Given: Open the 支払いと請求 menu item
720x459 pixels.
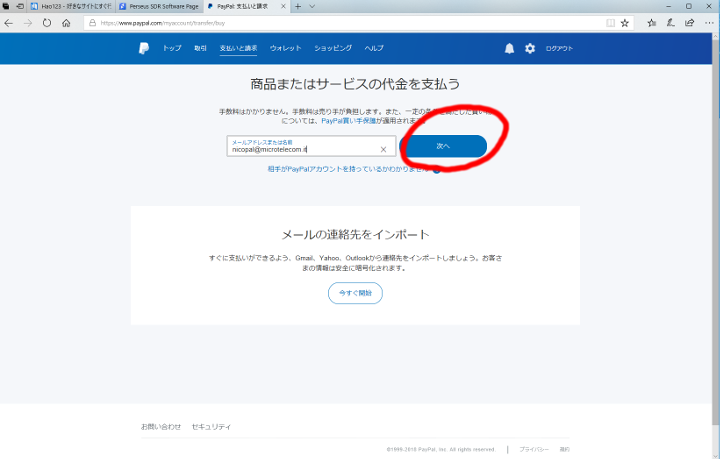Looking at the screenshot, I should click(238, 48).
